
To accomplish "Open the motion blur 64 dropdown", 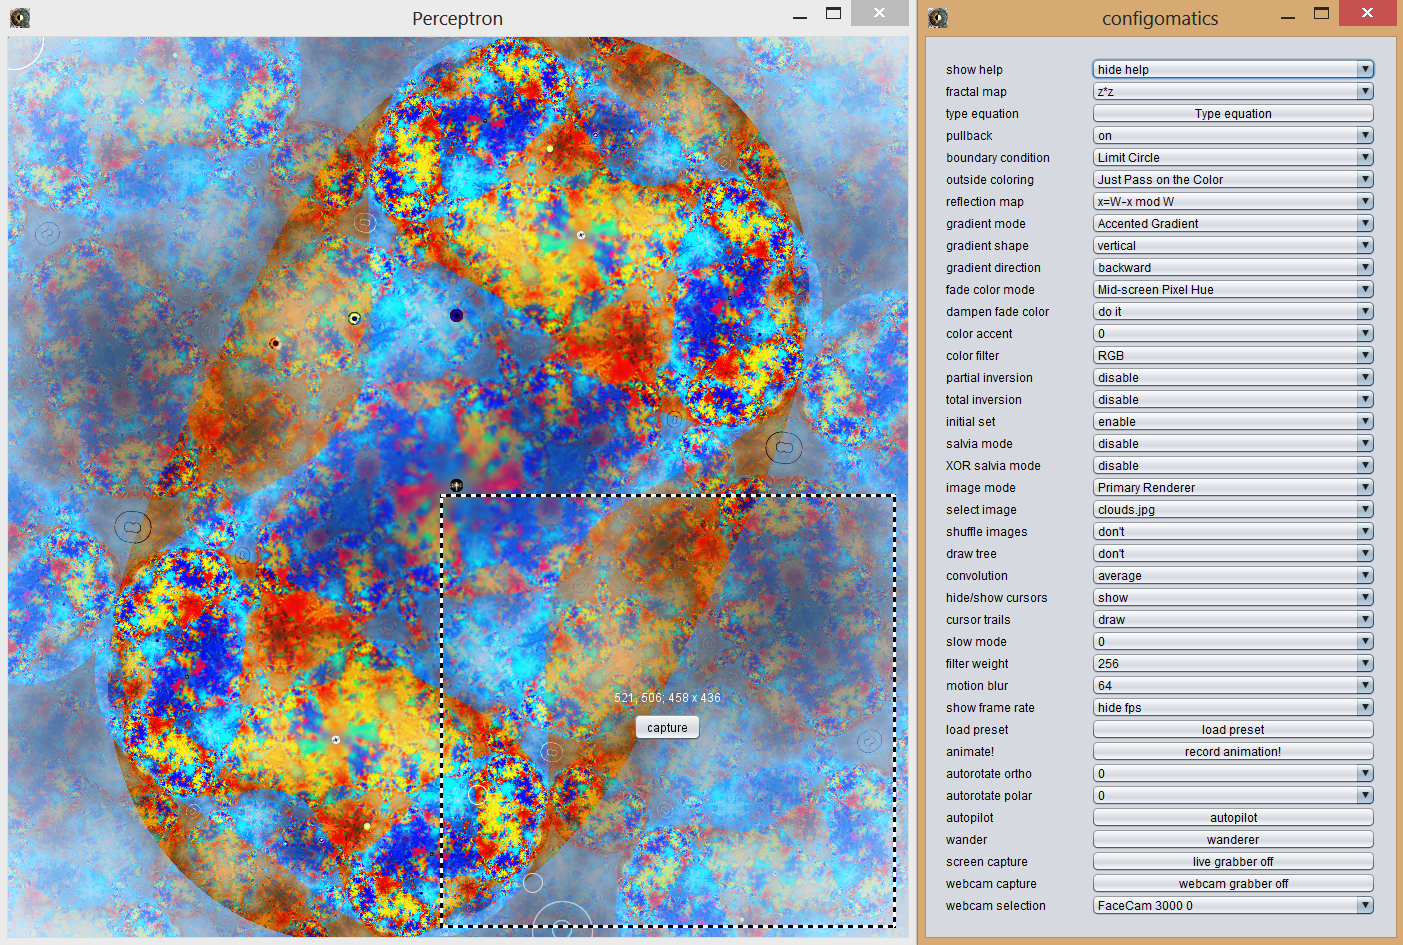I will tap(1233, 686).
